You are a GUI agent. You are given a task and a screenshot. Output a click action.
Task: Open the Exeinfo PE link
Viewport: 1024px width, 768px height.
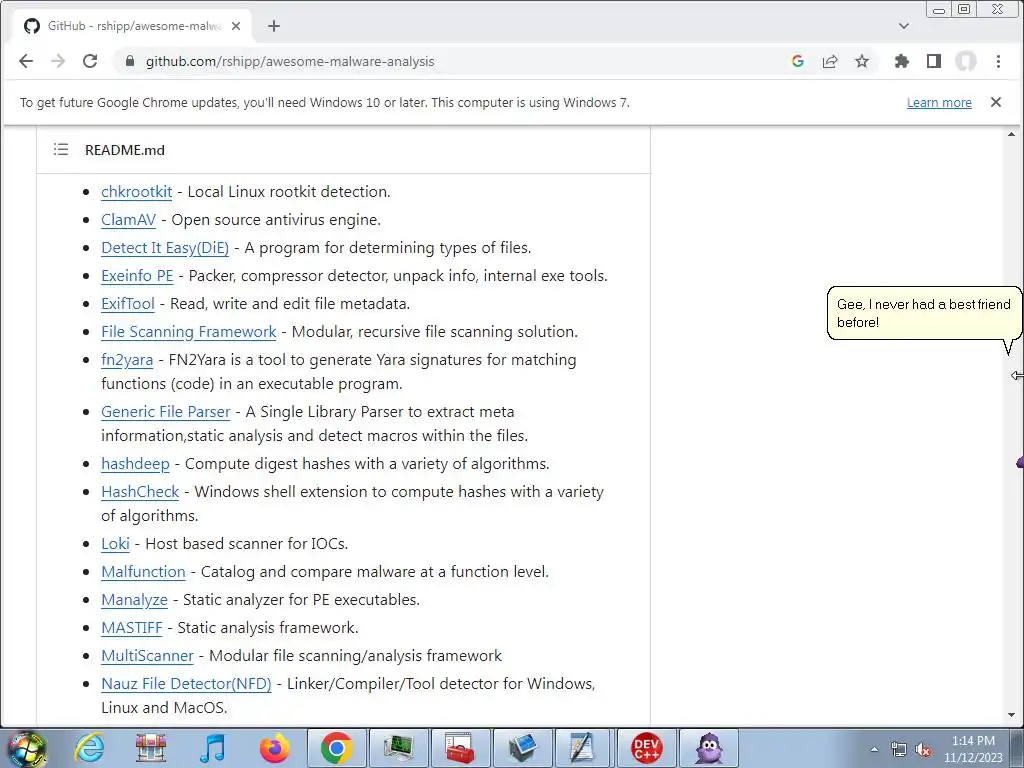point(137,276)
